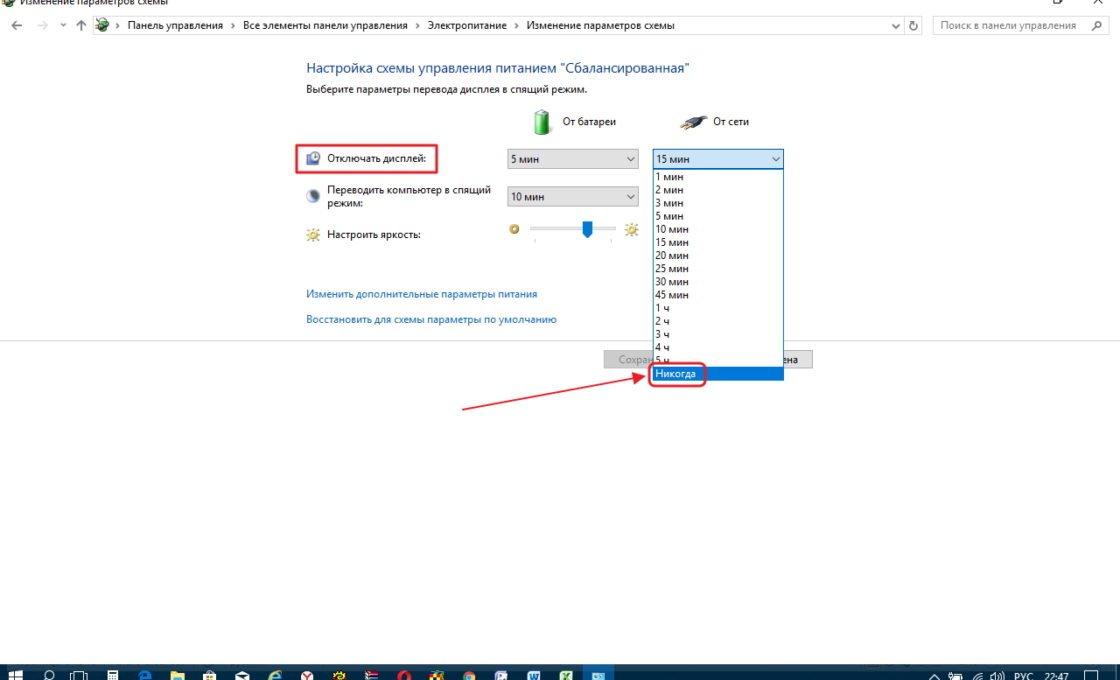Click the 'Настроить яркость:' label

[x=374, y=234]
